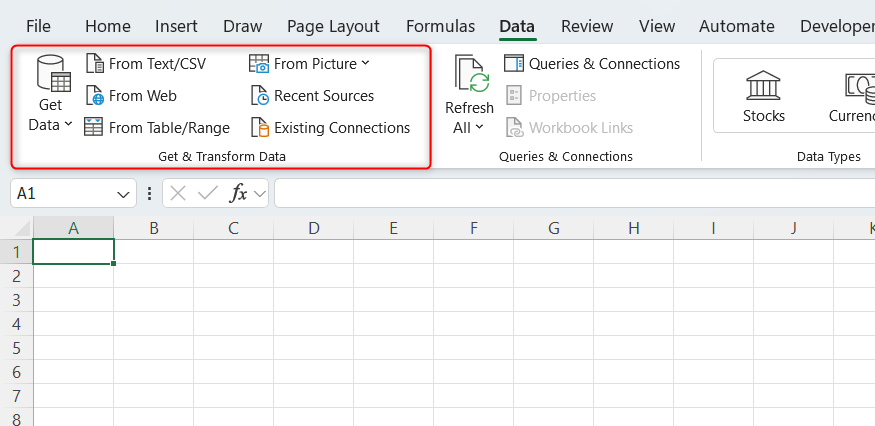Viewport: 875px width, 426px height.
Task: Click the formula bar three-dot resize handle
Action: click(149, 193)
